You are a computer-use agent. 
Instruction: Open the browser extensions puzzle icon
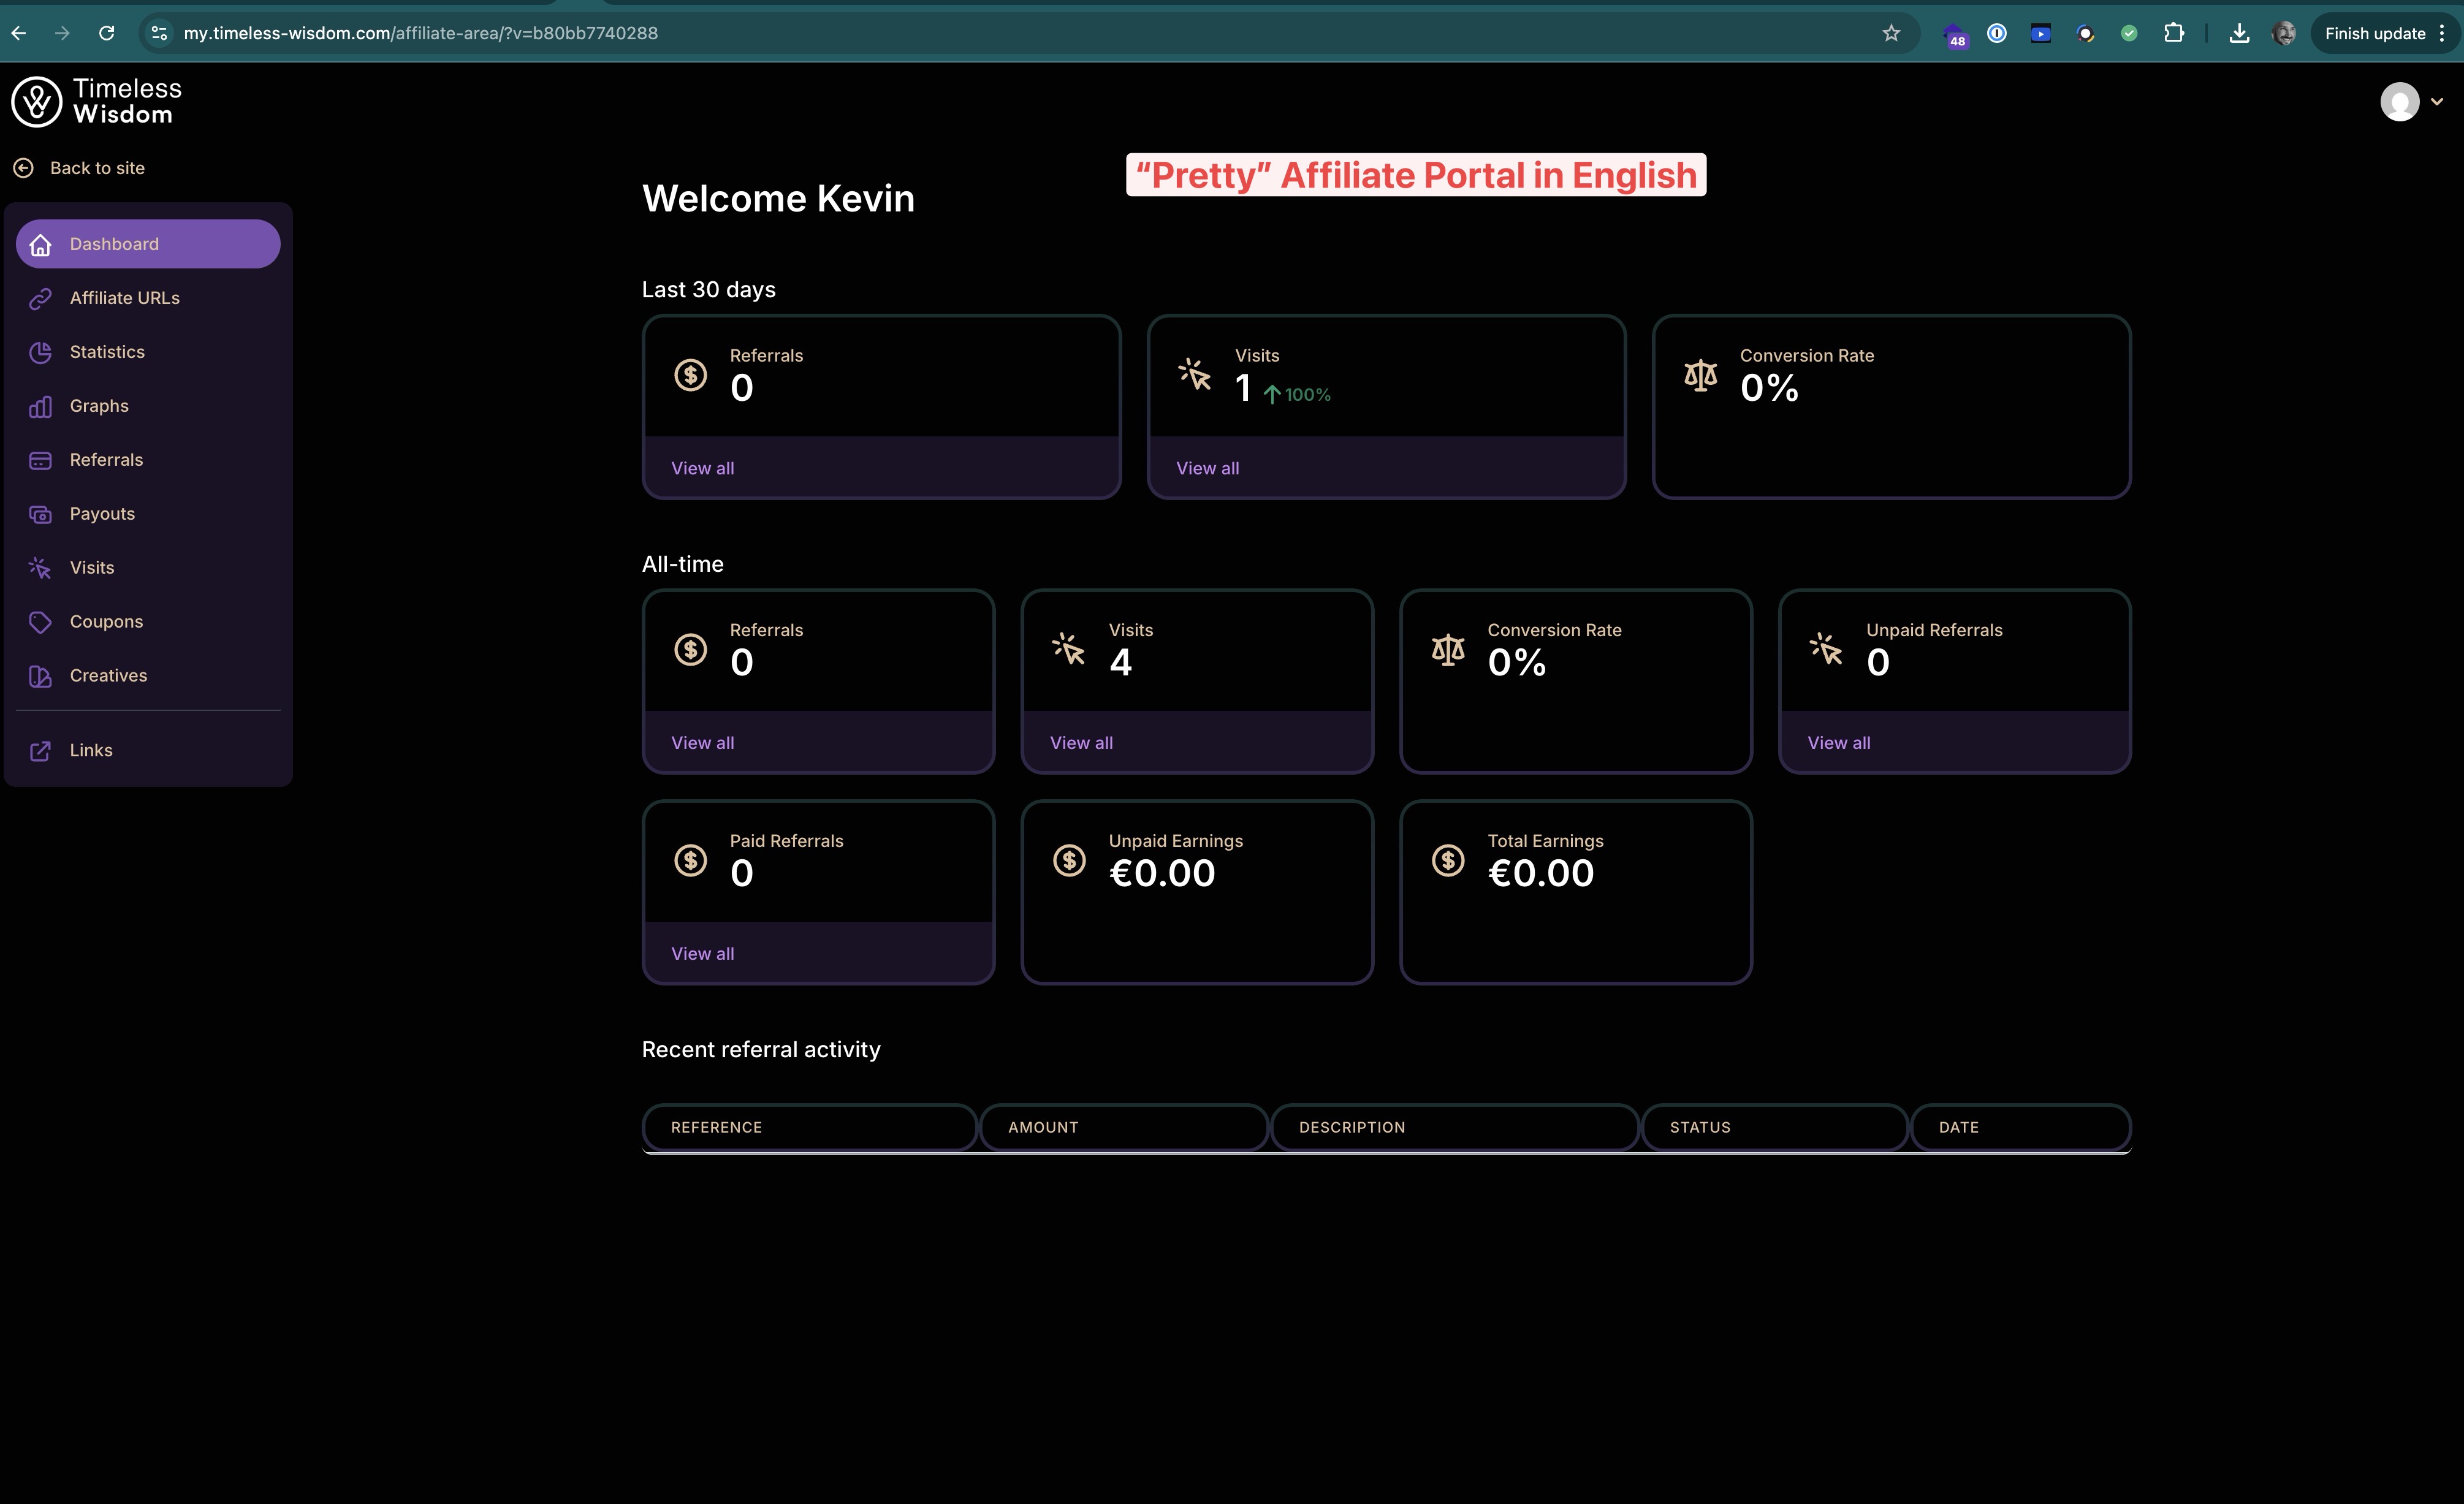(2174, 33)
